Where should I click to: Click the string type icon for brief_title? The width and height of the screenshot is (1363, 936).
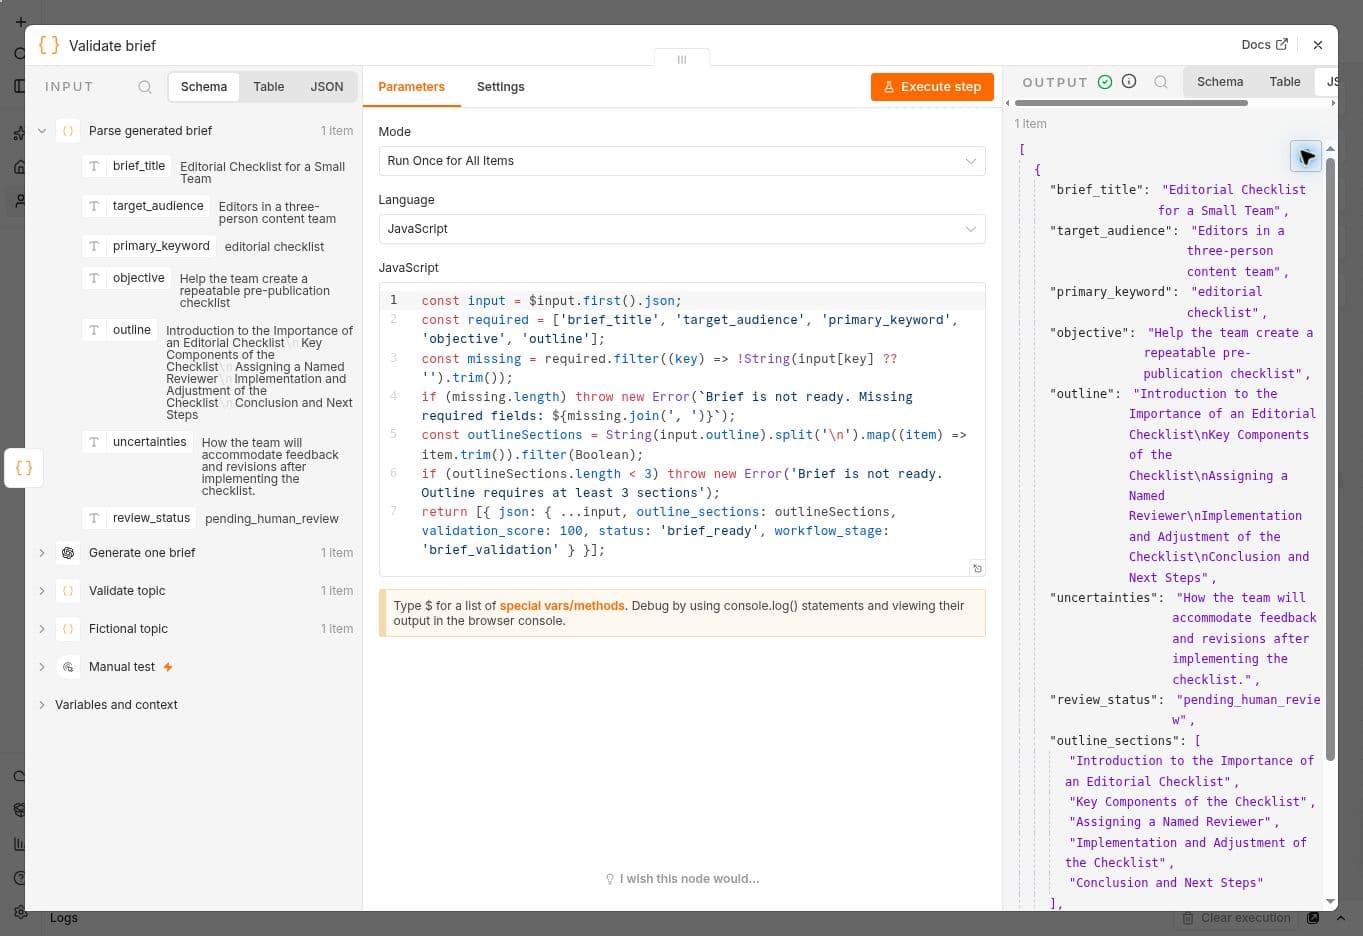(94, 166)
